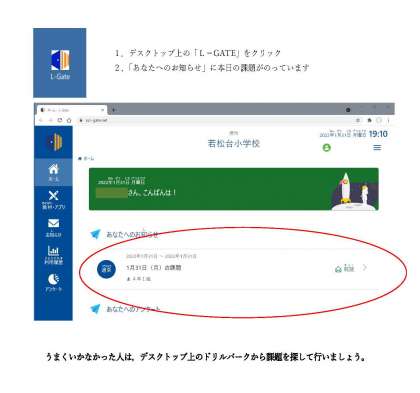Screen dimensions: 420x393
Task: Select the Home icon in the blue sidebar
Action: (53, 172)
